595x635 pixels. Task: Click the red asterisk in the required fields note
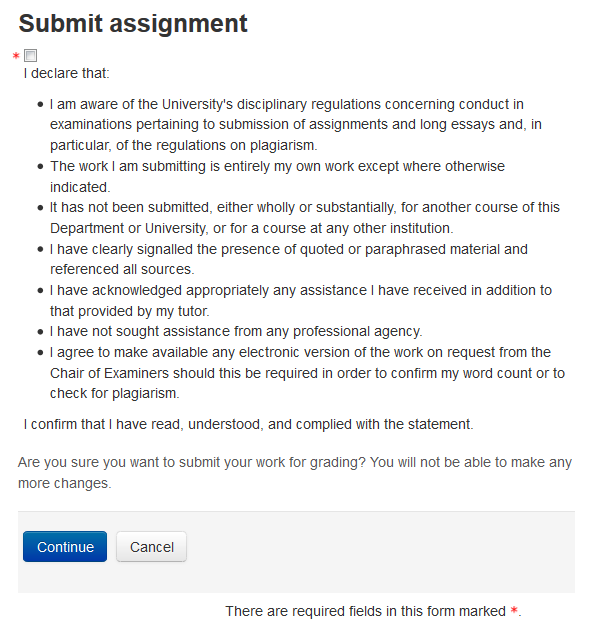coord(514,610)
